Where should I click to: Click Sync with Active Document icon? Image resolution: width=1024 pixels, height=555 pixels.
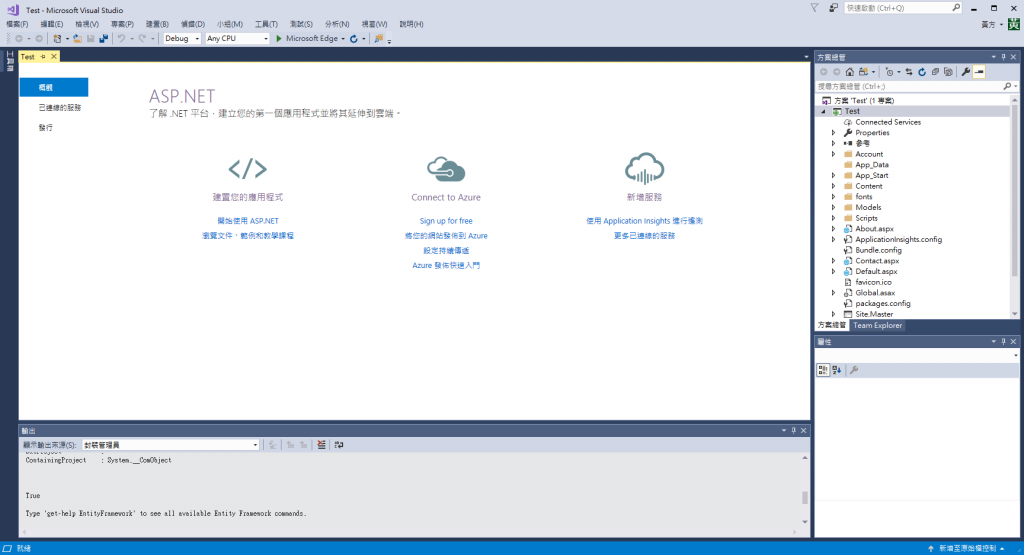pos(908,72)
